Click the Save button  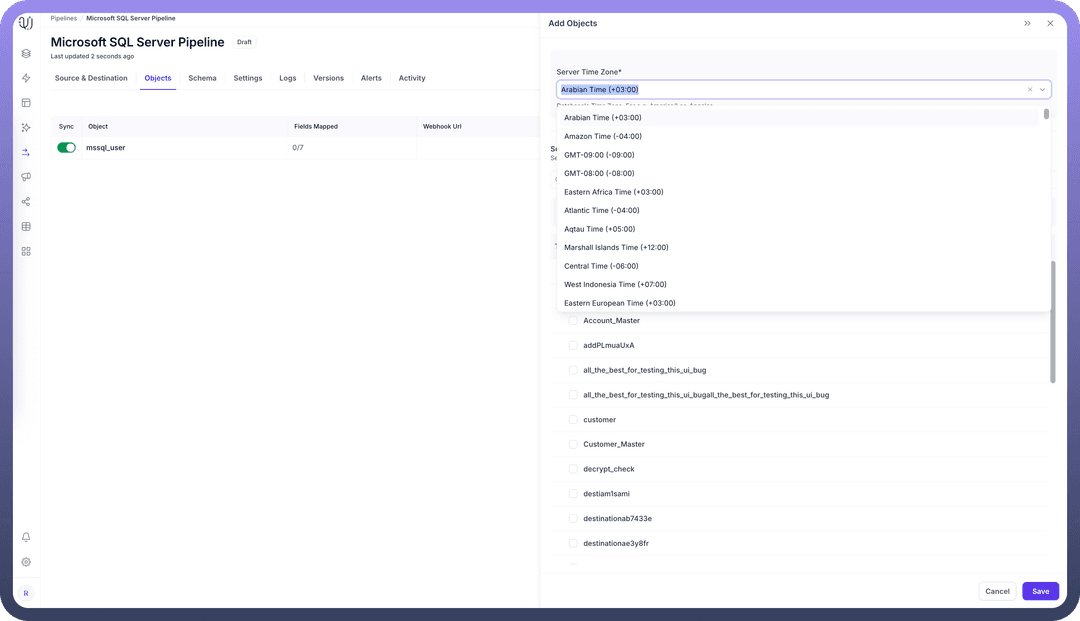(1040, 591)
